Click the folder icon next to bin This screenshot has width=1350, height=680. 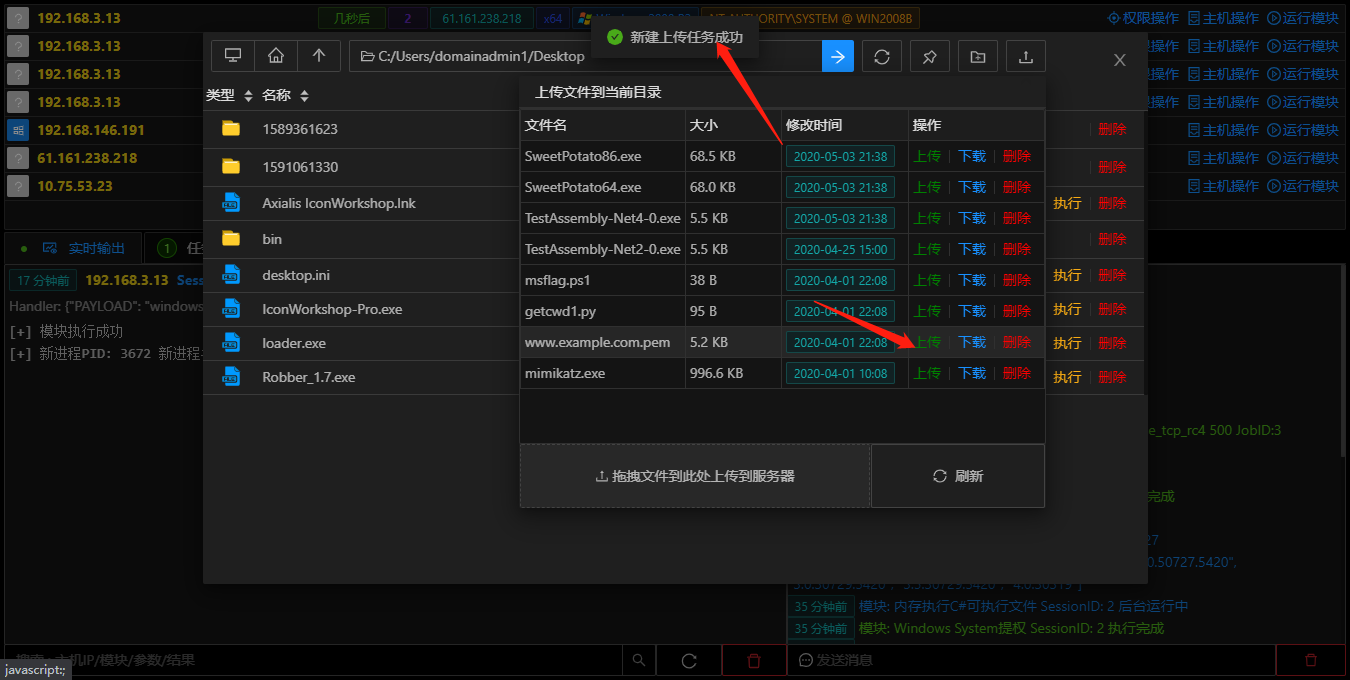231,238
